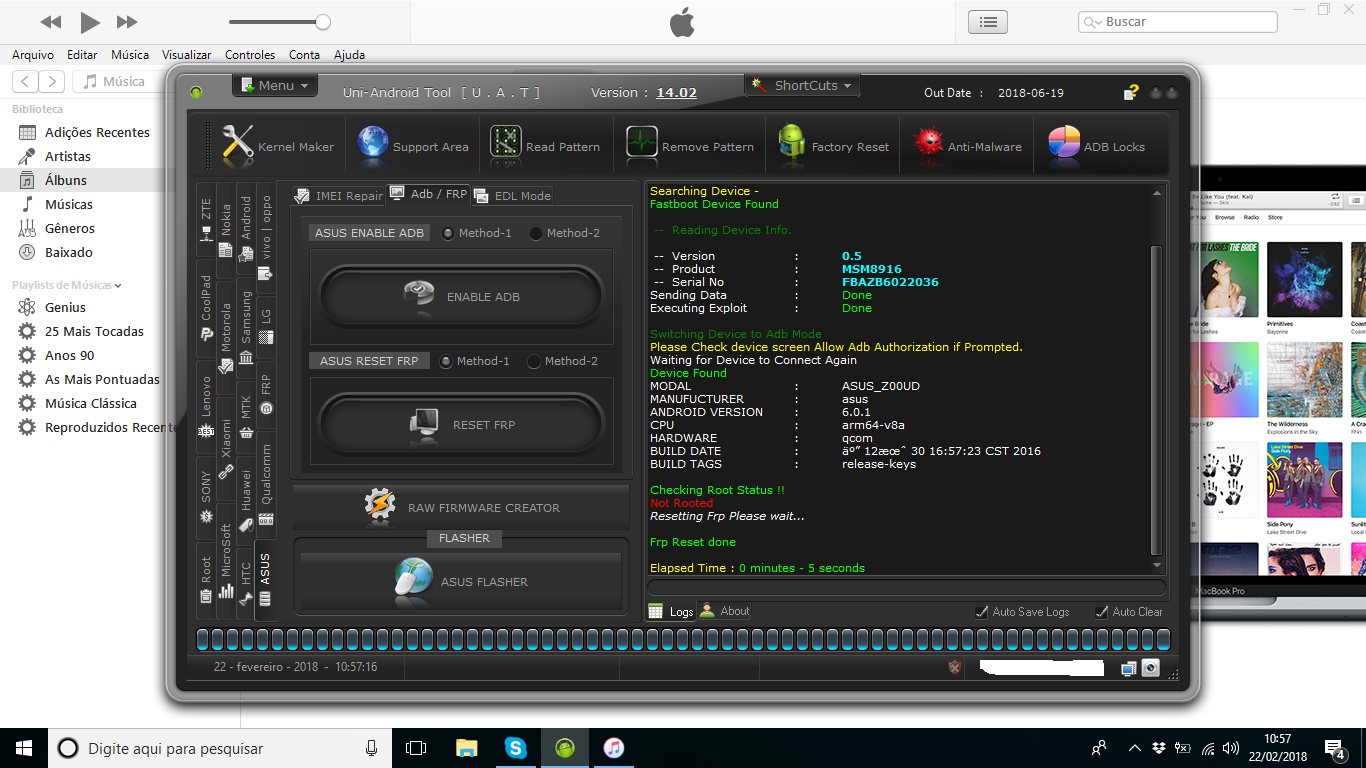This screenshot has height=768, width=1366.
Task: Open the iTunes search field dropdown
Action: (x=1092, y=22)
